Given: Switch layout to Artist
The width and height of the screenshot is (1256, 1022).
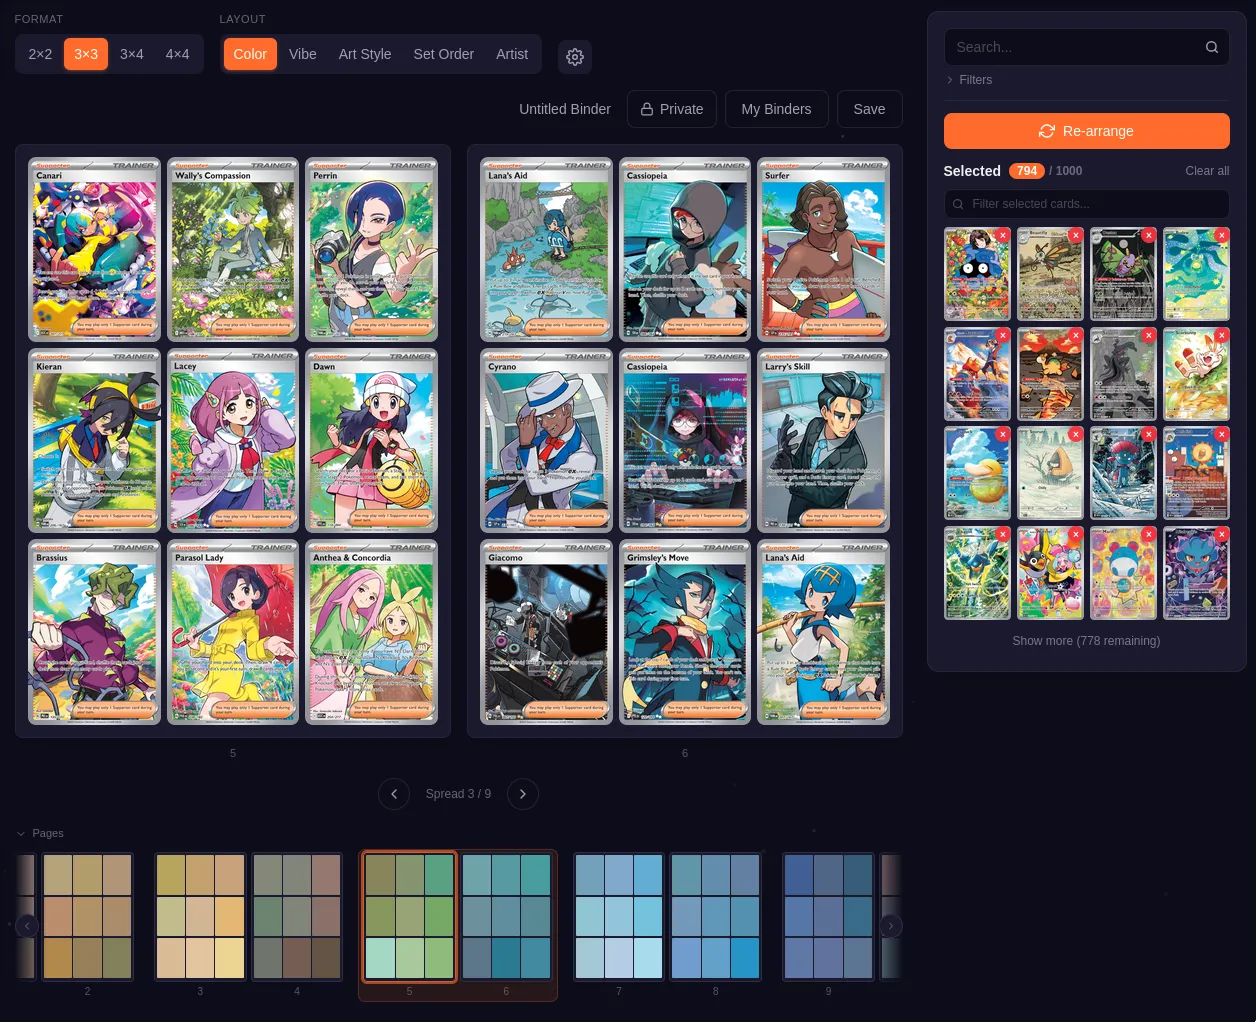Looking at the screenshot, I should pos(512,54).
